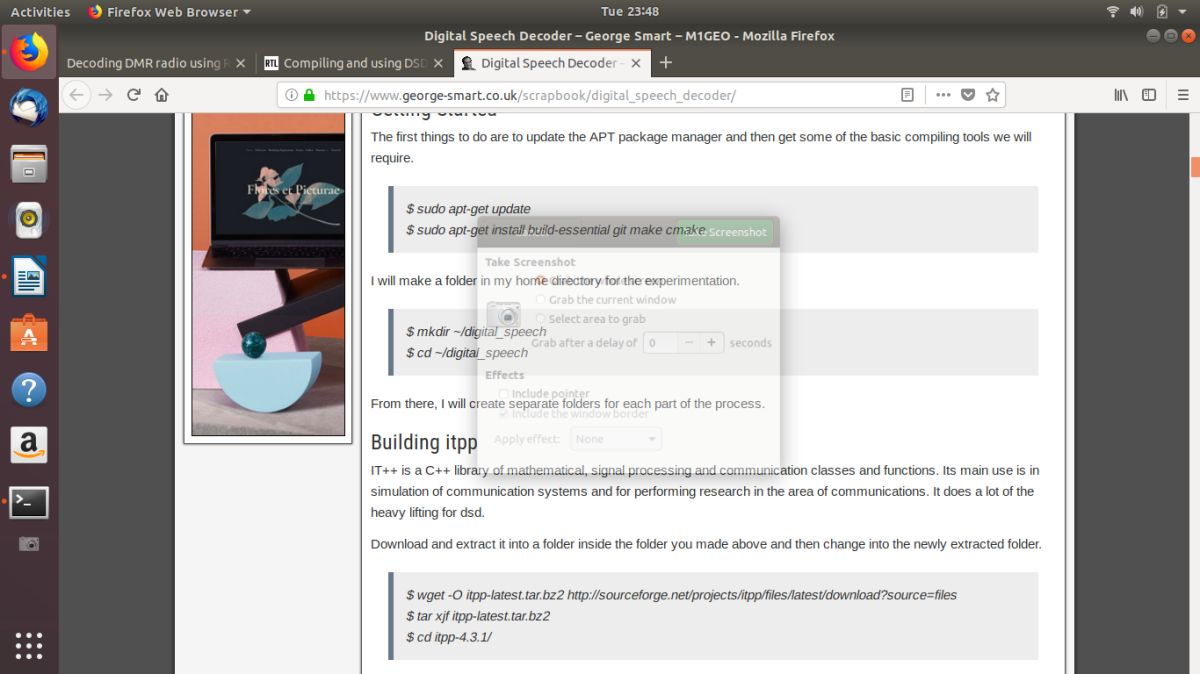Click the green Take Screenshot button

[724, 232]
